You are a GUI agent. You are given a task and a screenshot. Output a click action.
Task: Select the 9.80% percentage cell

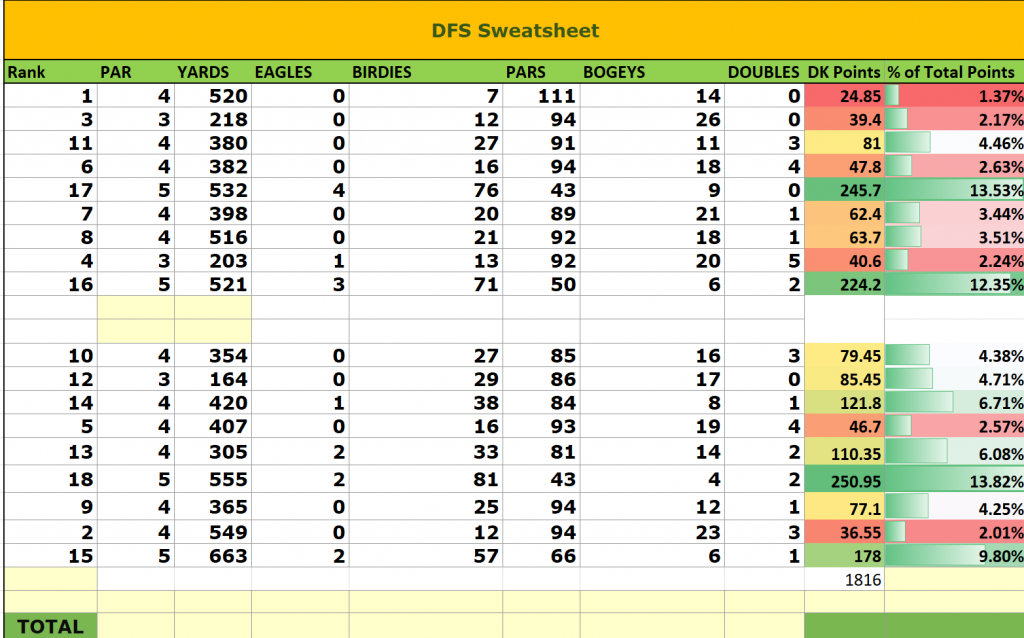coord(954,555)
